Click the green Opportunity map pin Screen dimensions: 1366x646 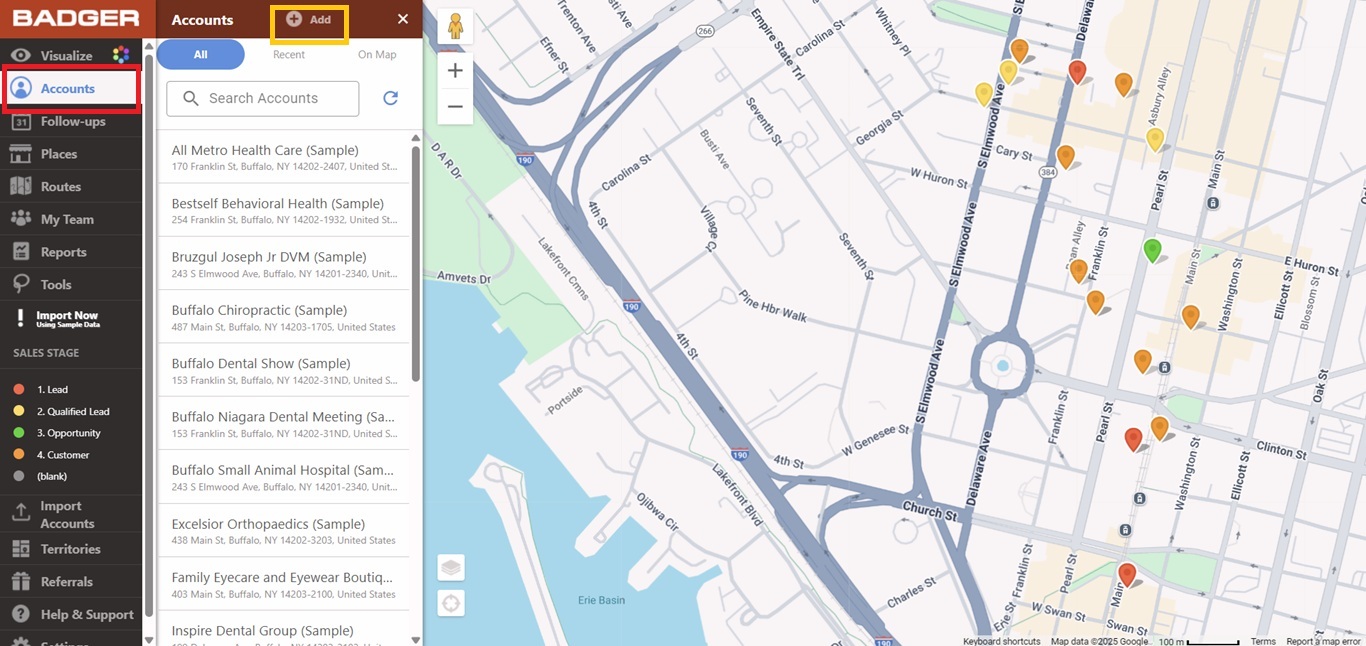(x=1152, y=250)
